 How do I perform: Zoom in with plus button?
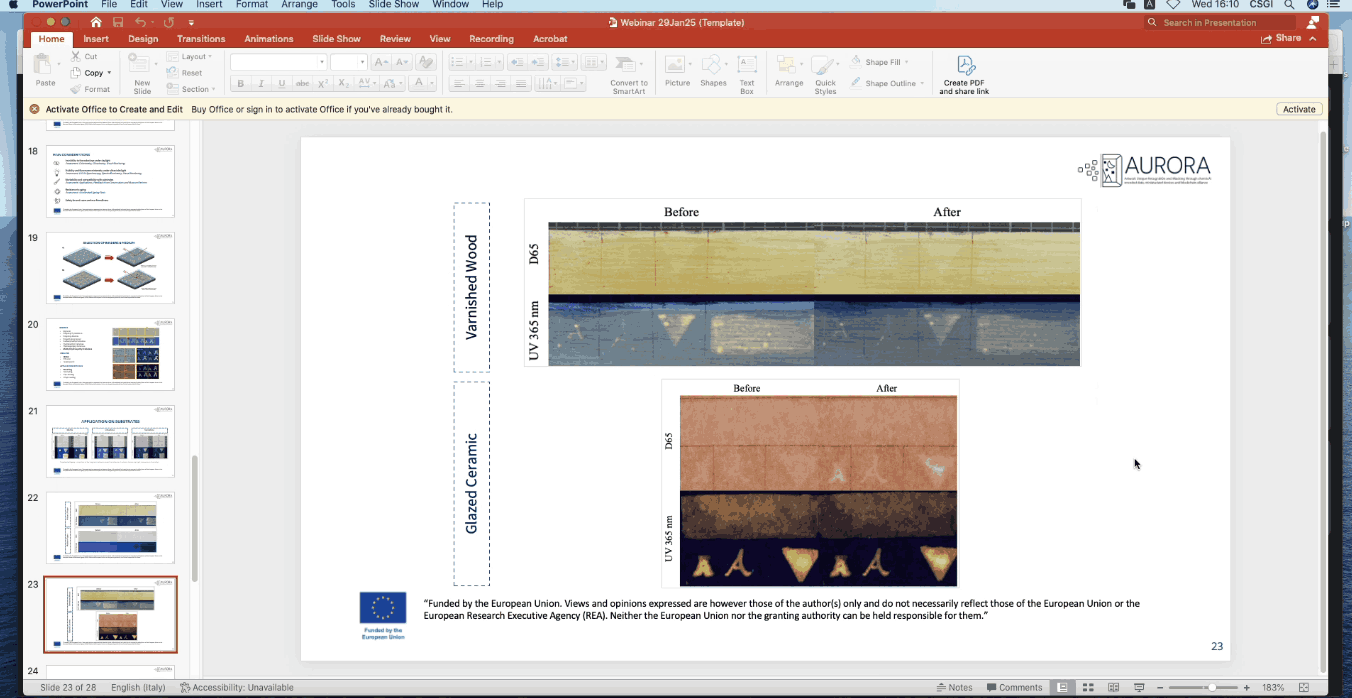coord(1247,688)
